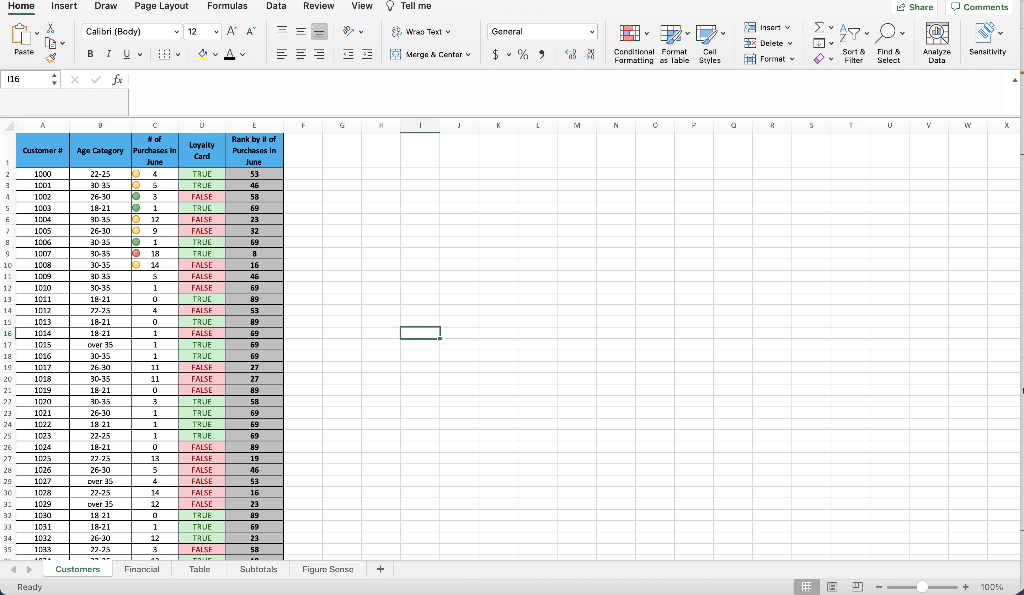Expand the Merge & Center options arrow

[x=468, y=54]
